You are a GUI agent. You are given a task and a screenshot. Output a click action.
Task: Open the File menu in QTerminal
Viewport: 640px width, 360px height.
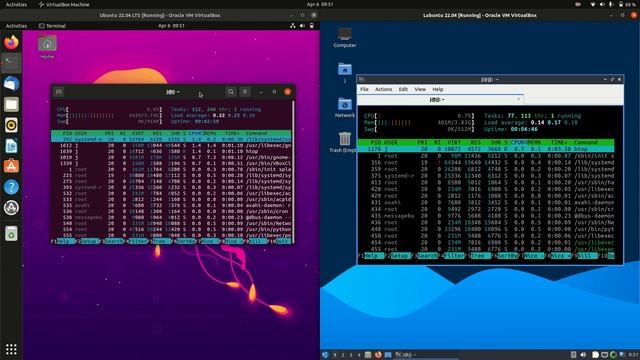[x=364, y=89]
